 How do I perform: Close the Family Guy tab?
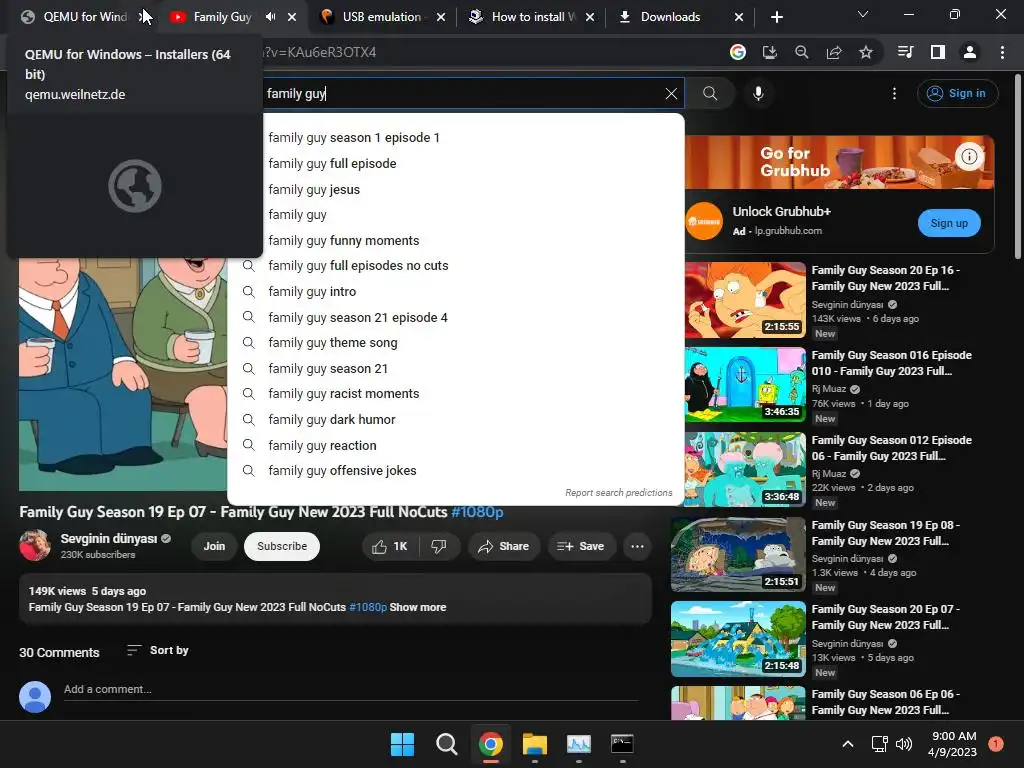292,17
